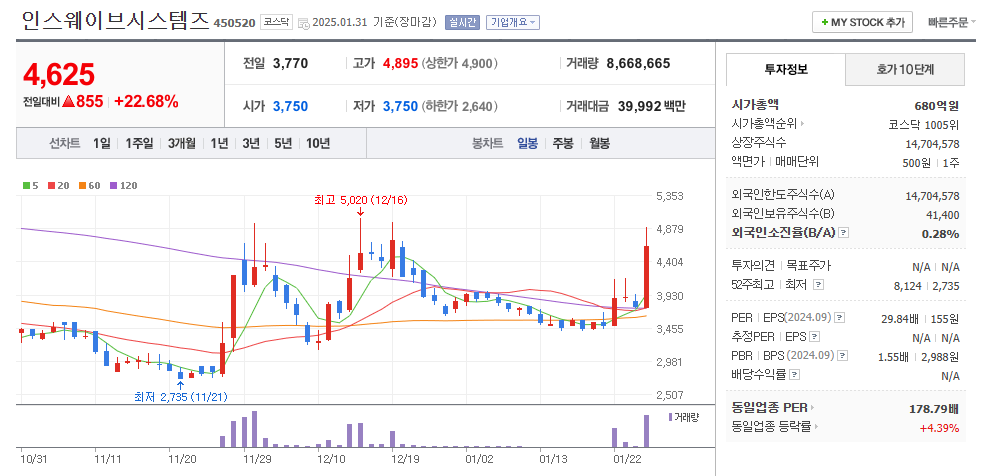Click the green 5-day moving average legend
This screenshot has height=476, width=988.
click(x=30, y=185)
